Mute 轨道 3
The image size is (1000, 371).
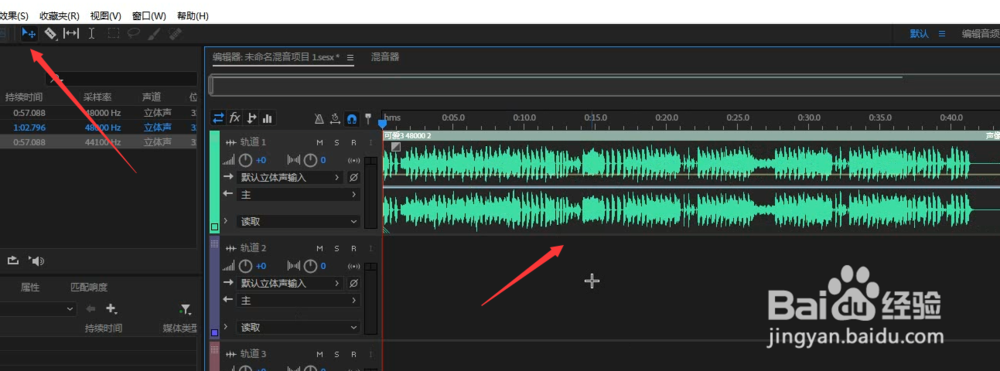point(320,354)
